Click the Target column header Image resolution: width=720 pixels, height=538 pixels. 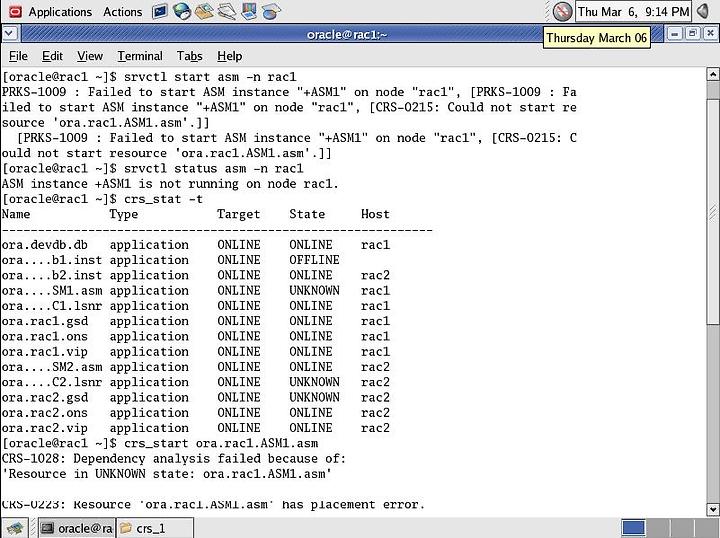(x=238, y=214)
